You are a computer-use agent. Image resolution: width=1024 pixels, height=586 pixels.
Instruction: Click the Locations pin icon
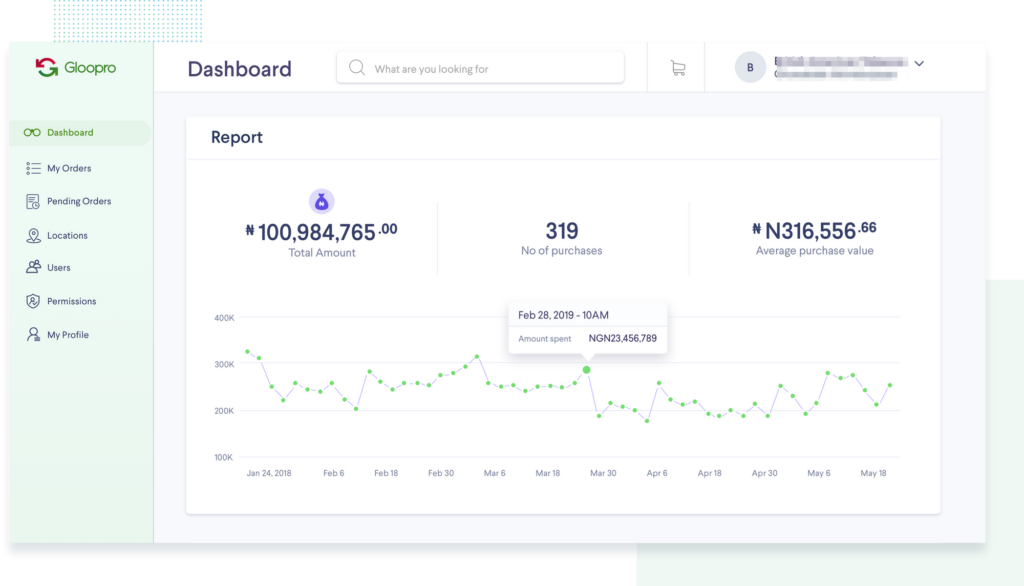click(x=33, y=236)
